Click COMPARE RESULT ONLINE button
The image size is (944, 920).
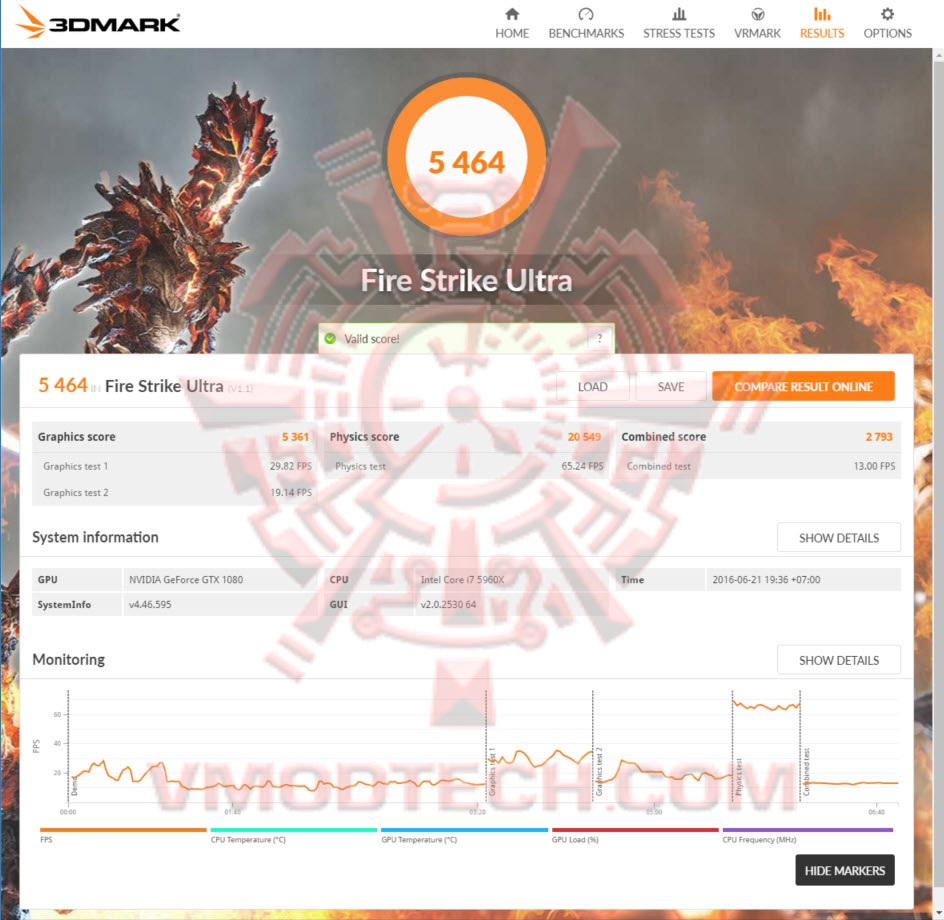803,387
